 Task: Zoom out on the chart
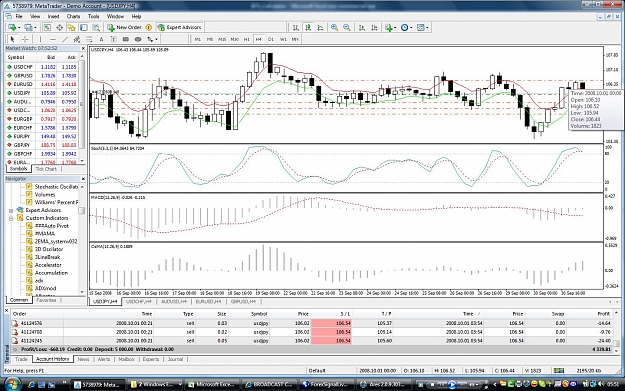tap(347, 28)
